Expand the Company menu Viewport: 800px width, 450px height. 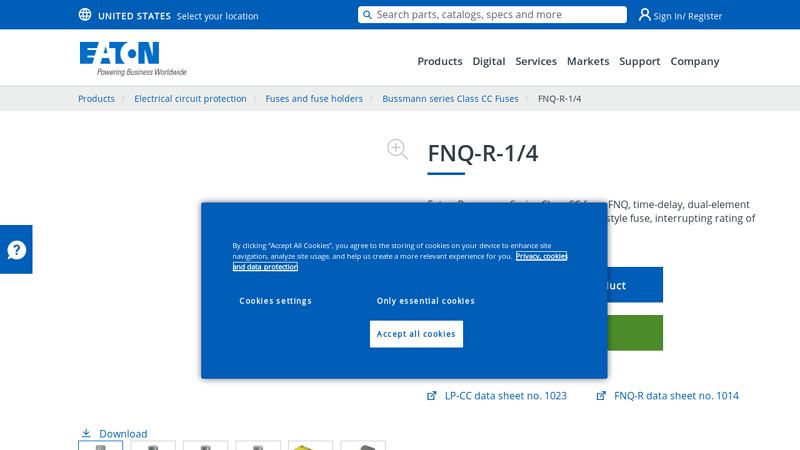point(694,61)
